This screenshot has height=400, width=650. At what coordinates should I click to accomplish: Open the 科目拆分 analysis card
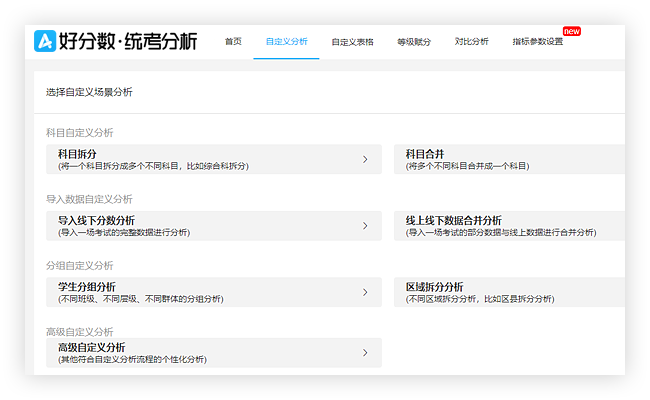tap(200, 159)
